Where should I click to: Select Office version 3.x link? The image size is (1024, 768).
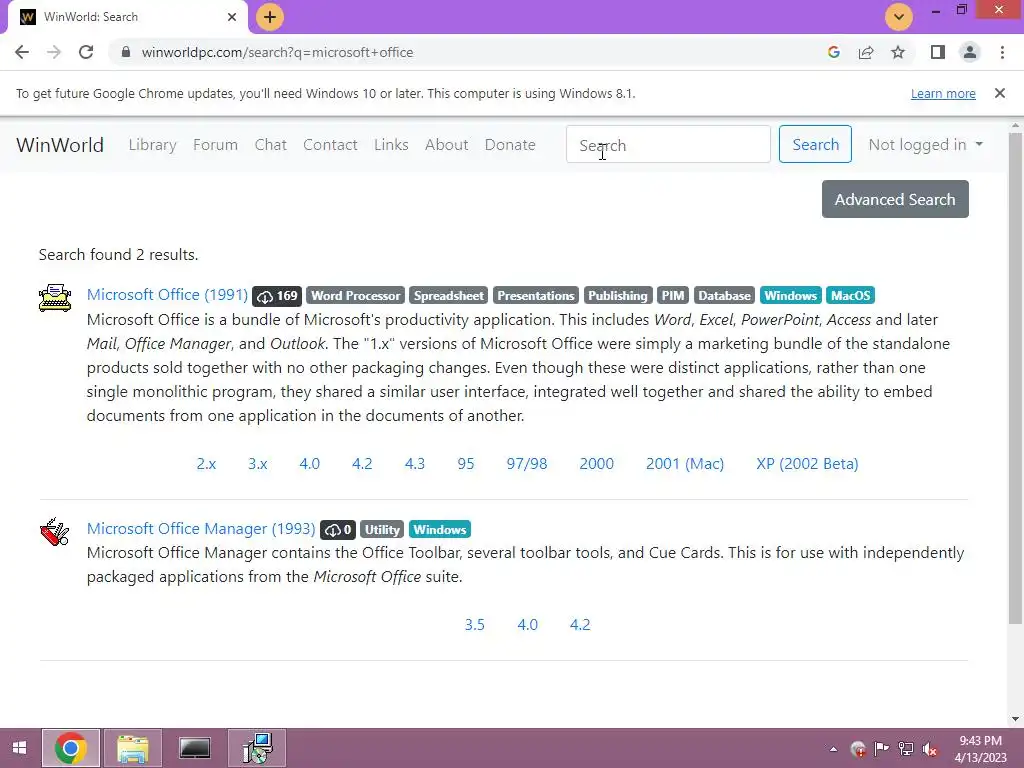[x=258, y=464]
